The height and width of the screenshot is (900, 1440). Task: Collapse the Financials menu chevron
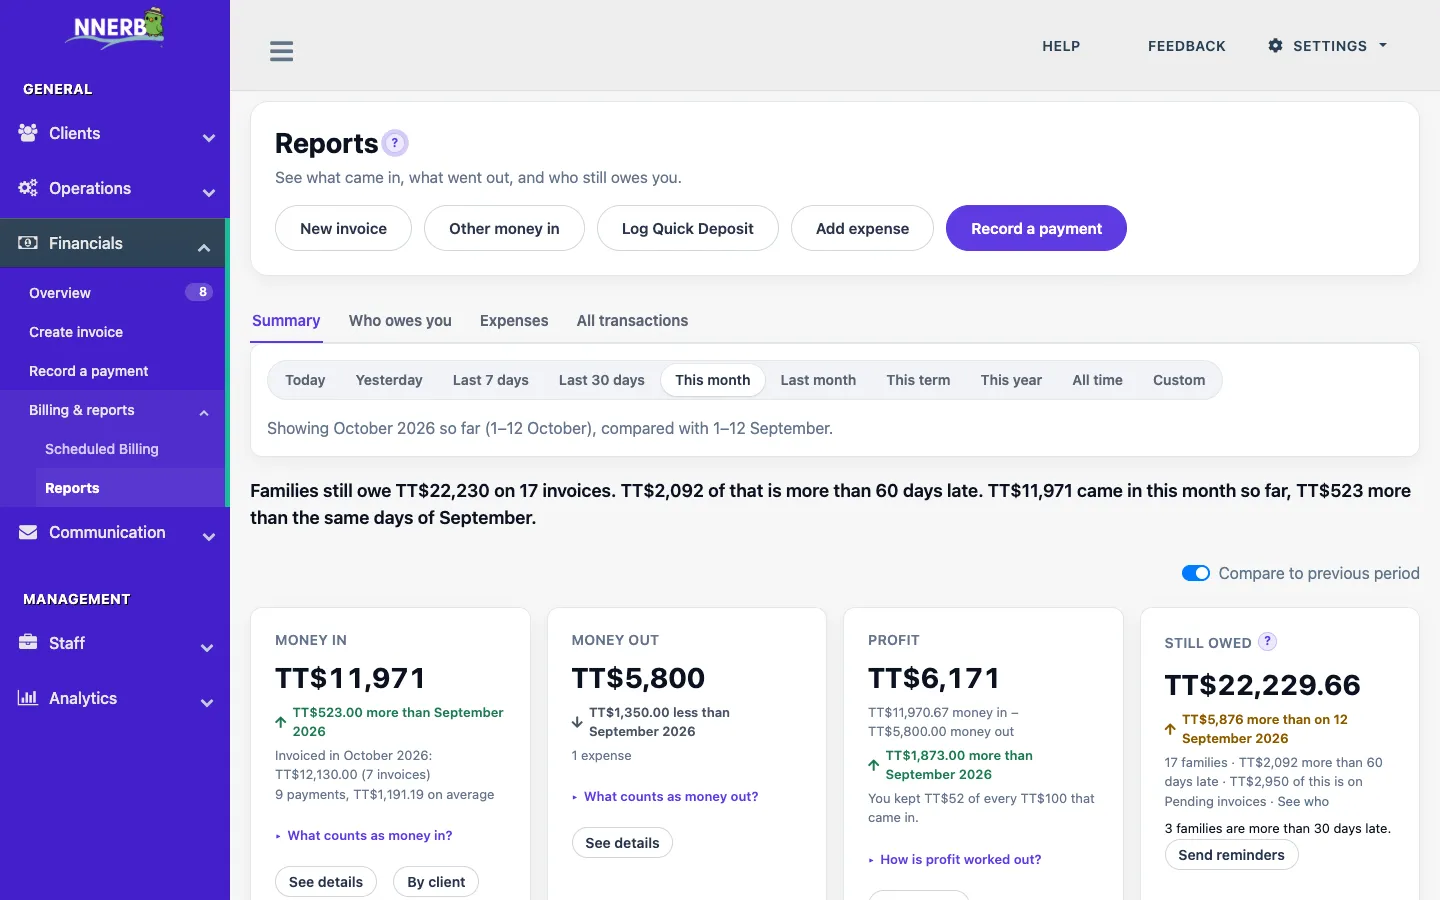click(204, 248)
